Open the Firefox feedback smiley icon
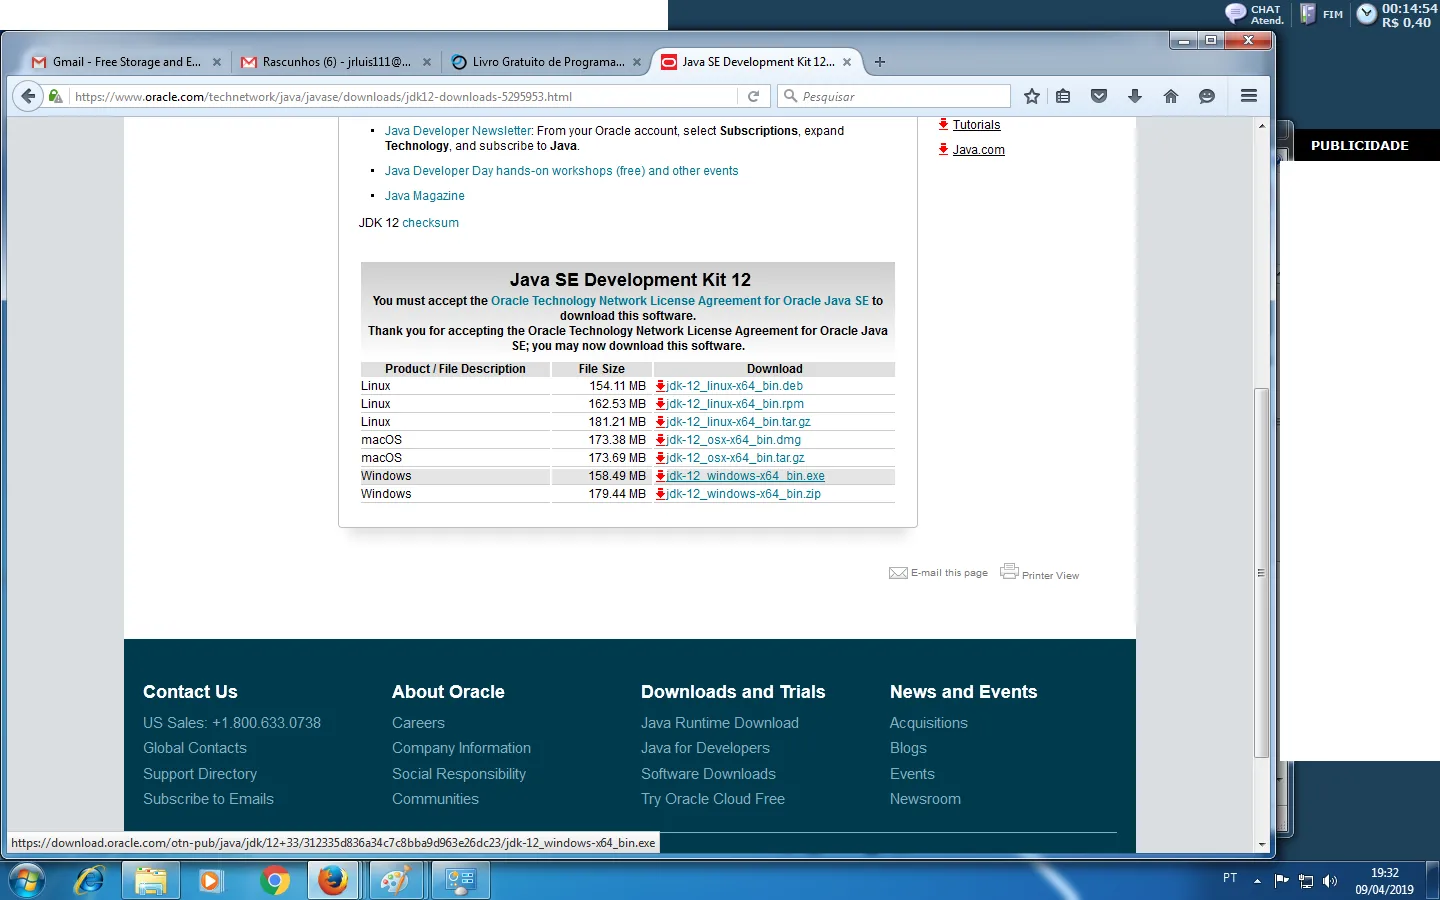The width and height of the screenshot is (1440, 900). [1207, 96]
